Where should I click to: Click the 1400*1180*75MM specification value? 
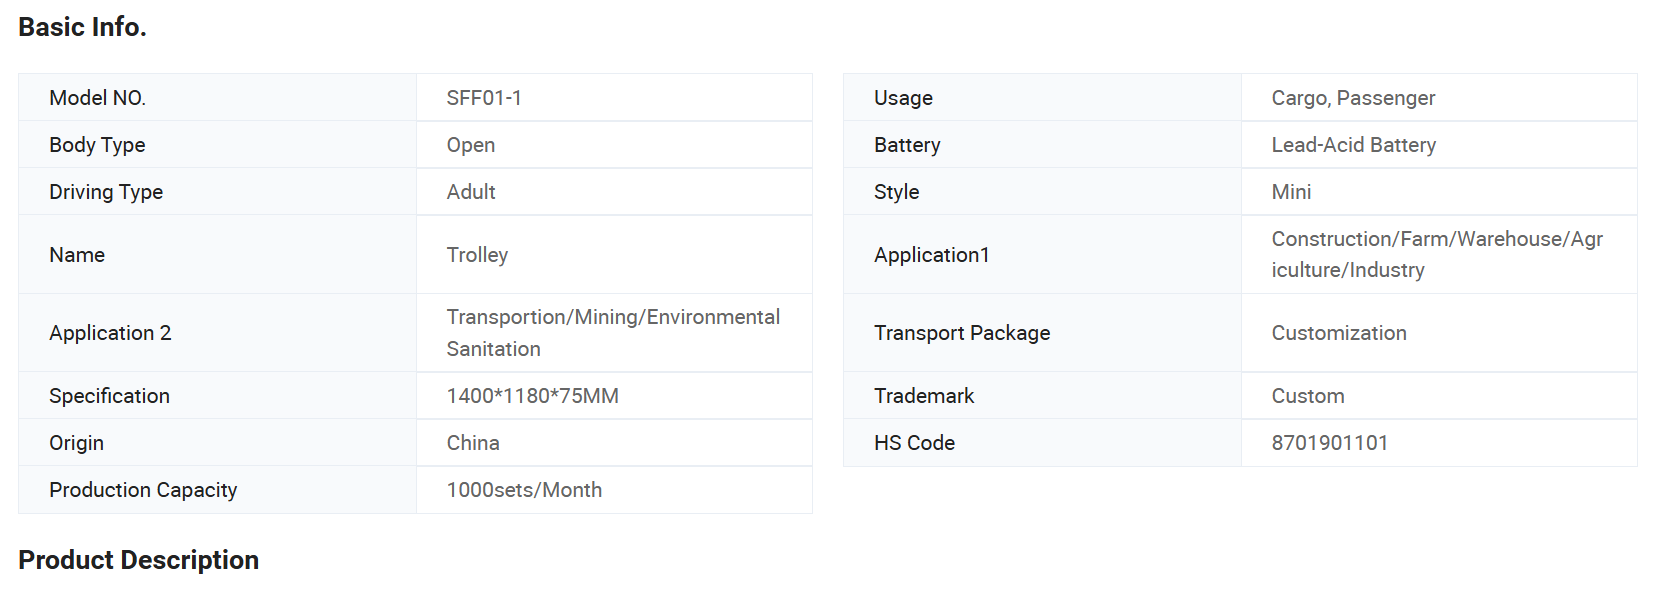point(532,396)
